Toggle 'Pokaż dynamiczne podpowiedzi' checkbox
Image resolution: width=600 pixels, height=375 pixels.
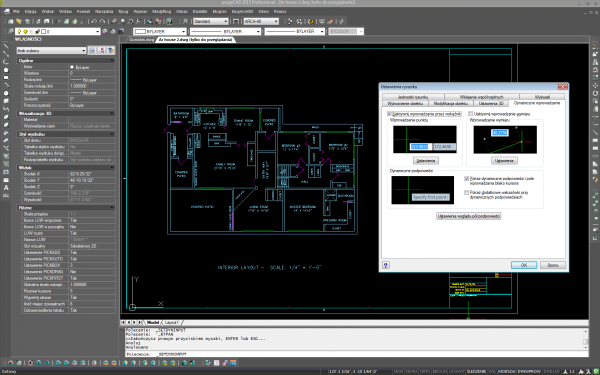466,179
